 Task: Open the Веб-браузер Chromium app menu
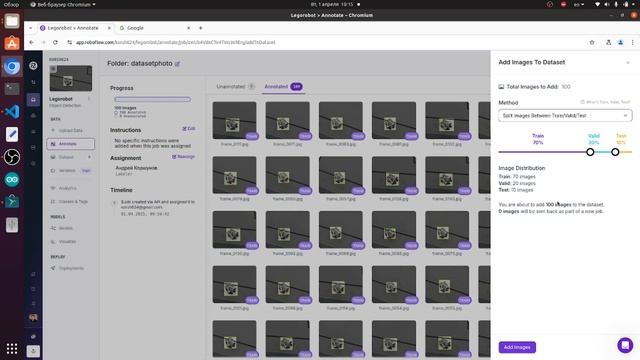click(63, 4)
